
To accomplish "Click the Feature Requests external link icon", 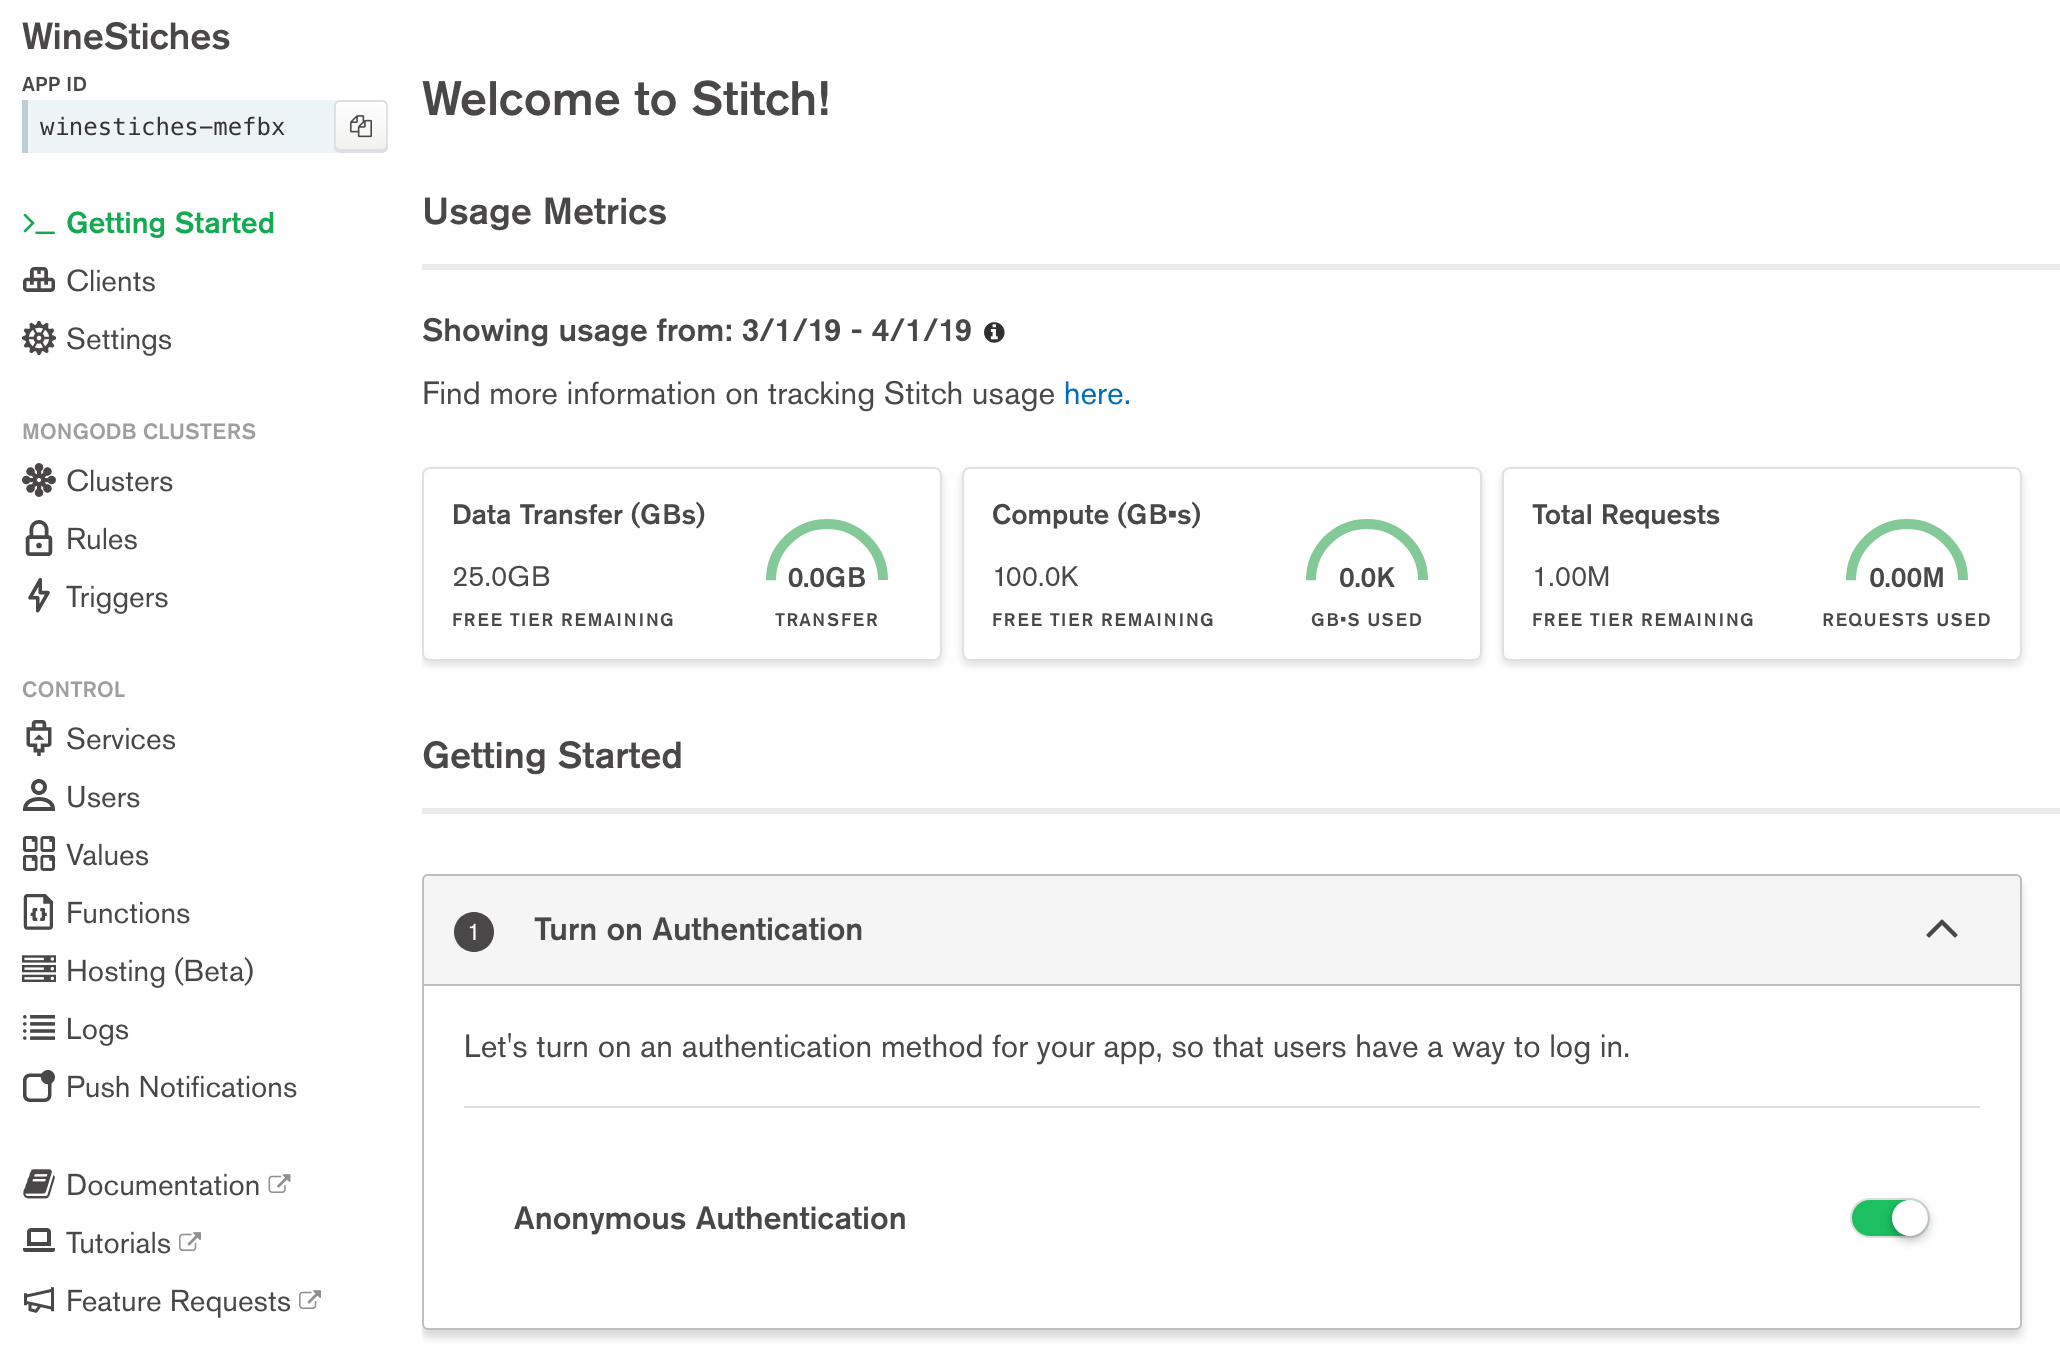I will pyautogui.click(x=310, y=1299).
